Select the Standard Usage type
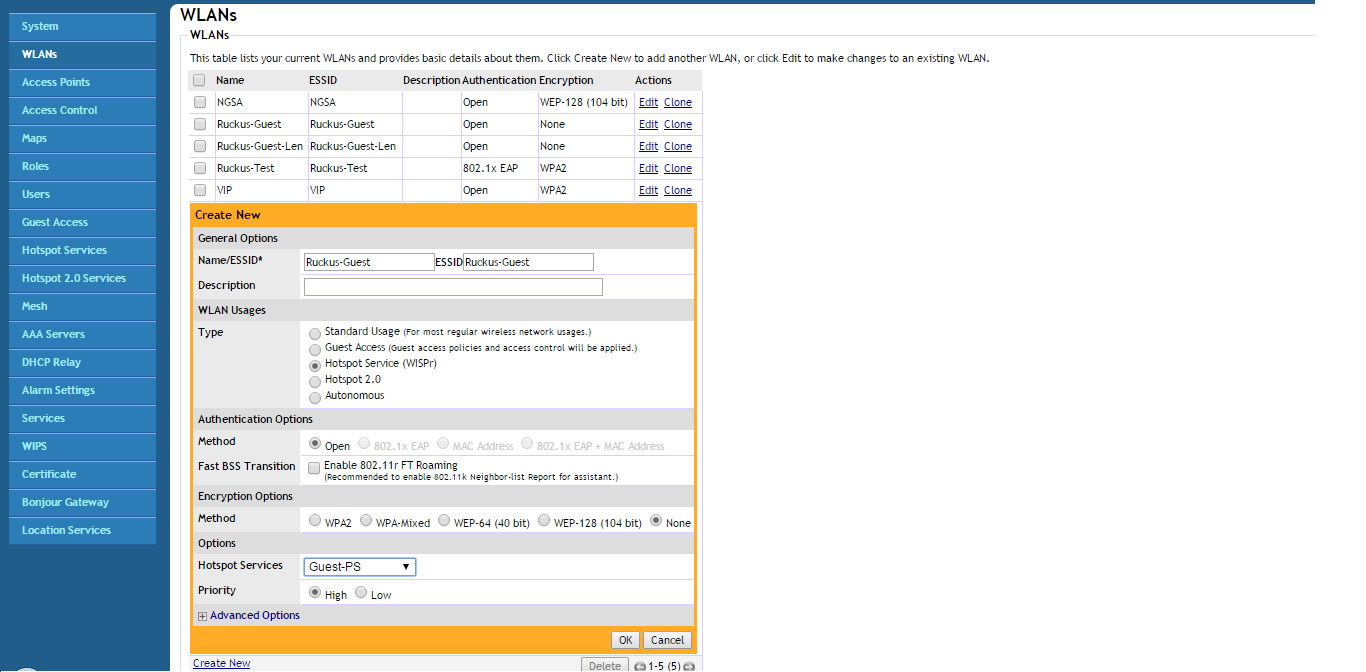Viewport: 1366px width, 672px height. [x=316, y=333]
